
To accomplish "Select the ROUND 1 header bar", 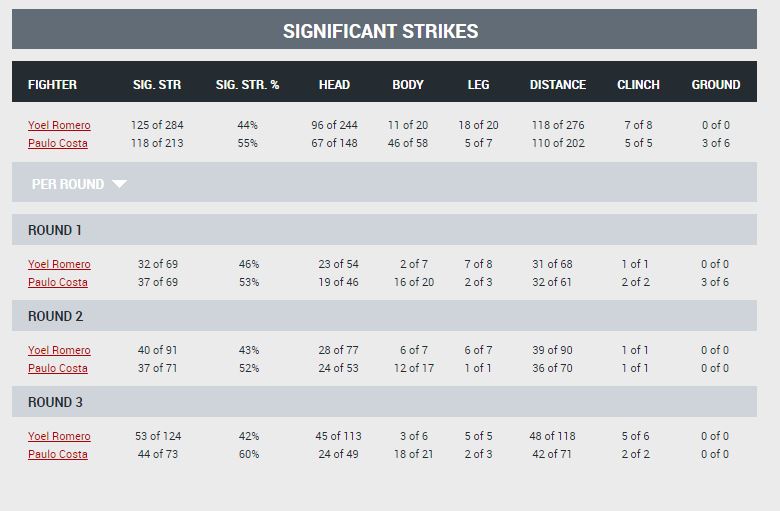I will (x=384, y=230).
